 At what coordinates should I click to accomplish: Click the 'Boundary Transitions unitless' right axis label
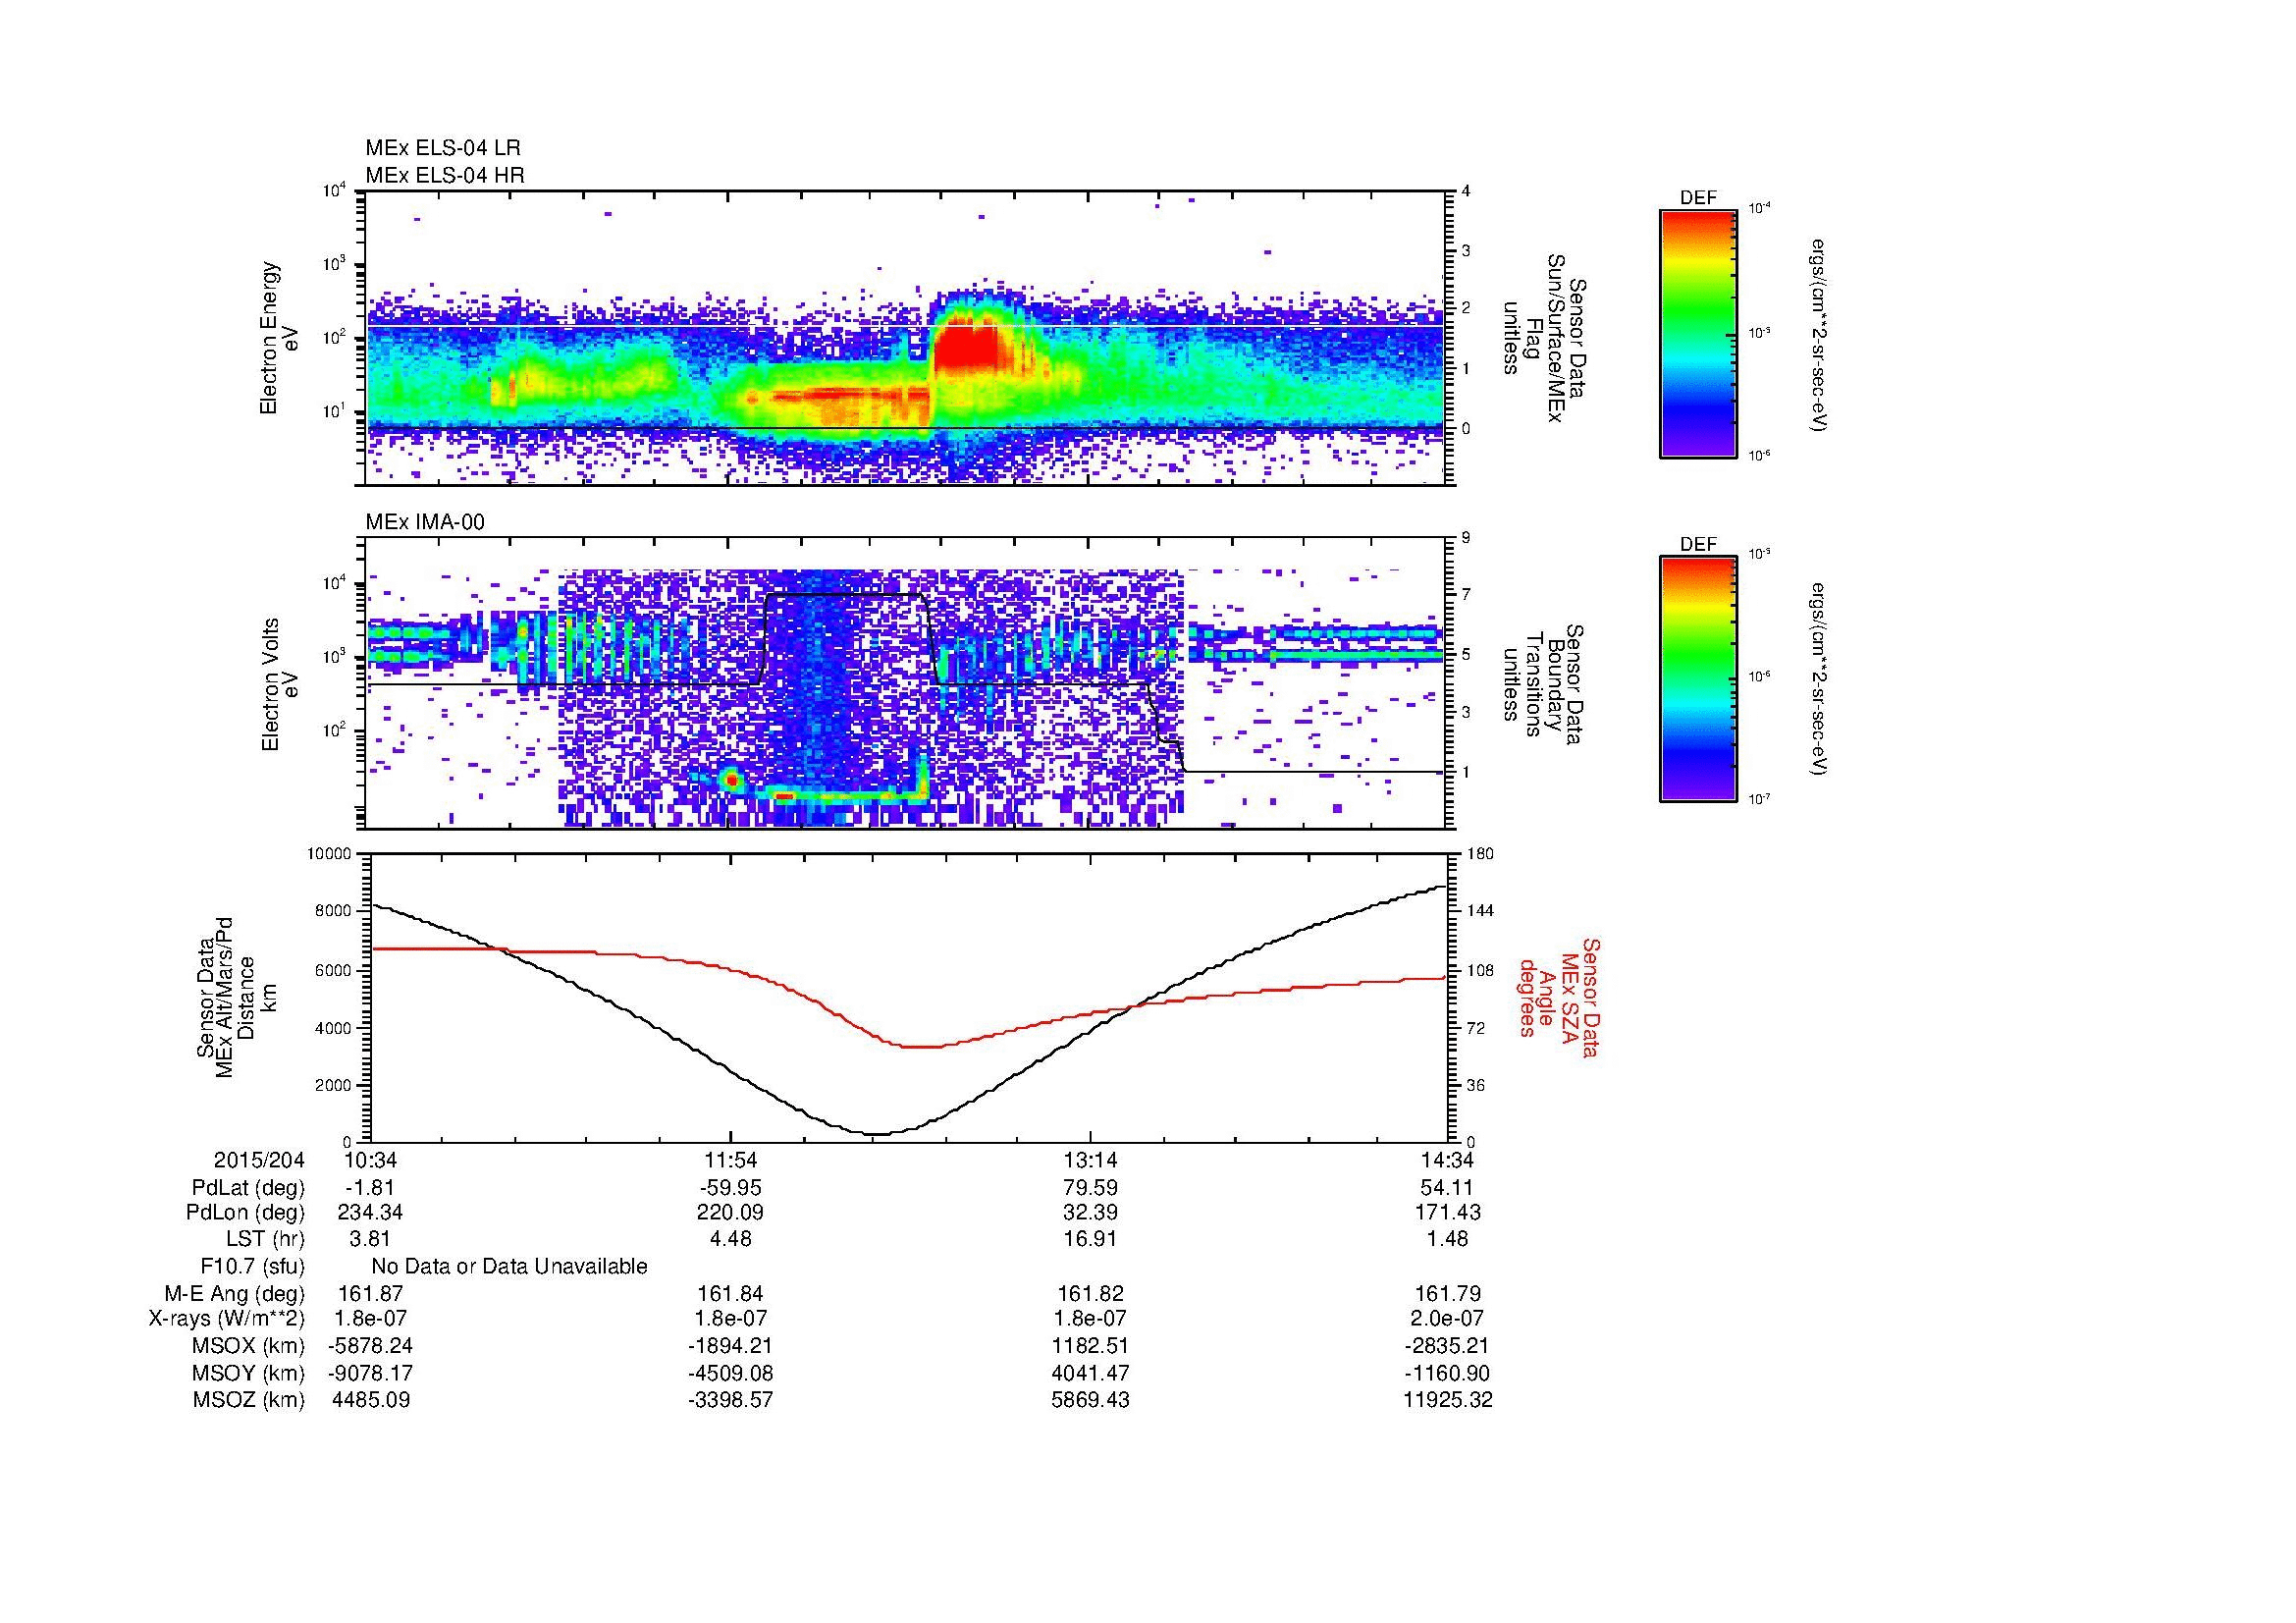coord(1543,685)
